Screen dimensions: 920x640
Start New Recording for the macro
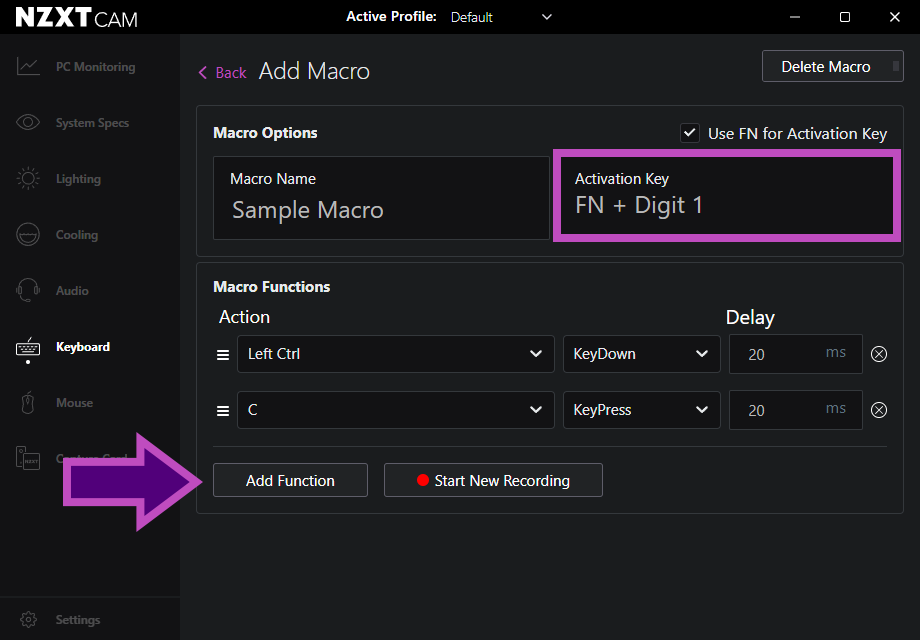[x=493, y=480]
